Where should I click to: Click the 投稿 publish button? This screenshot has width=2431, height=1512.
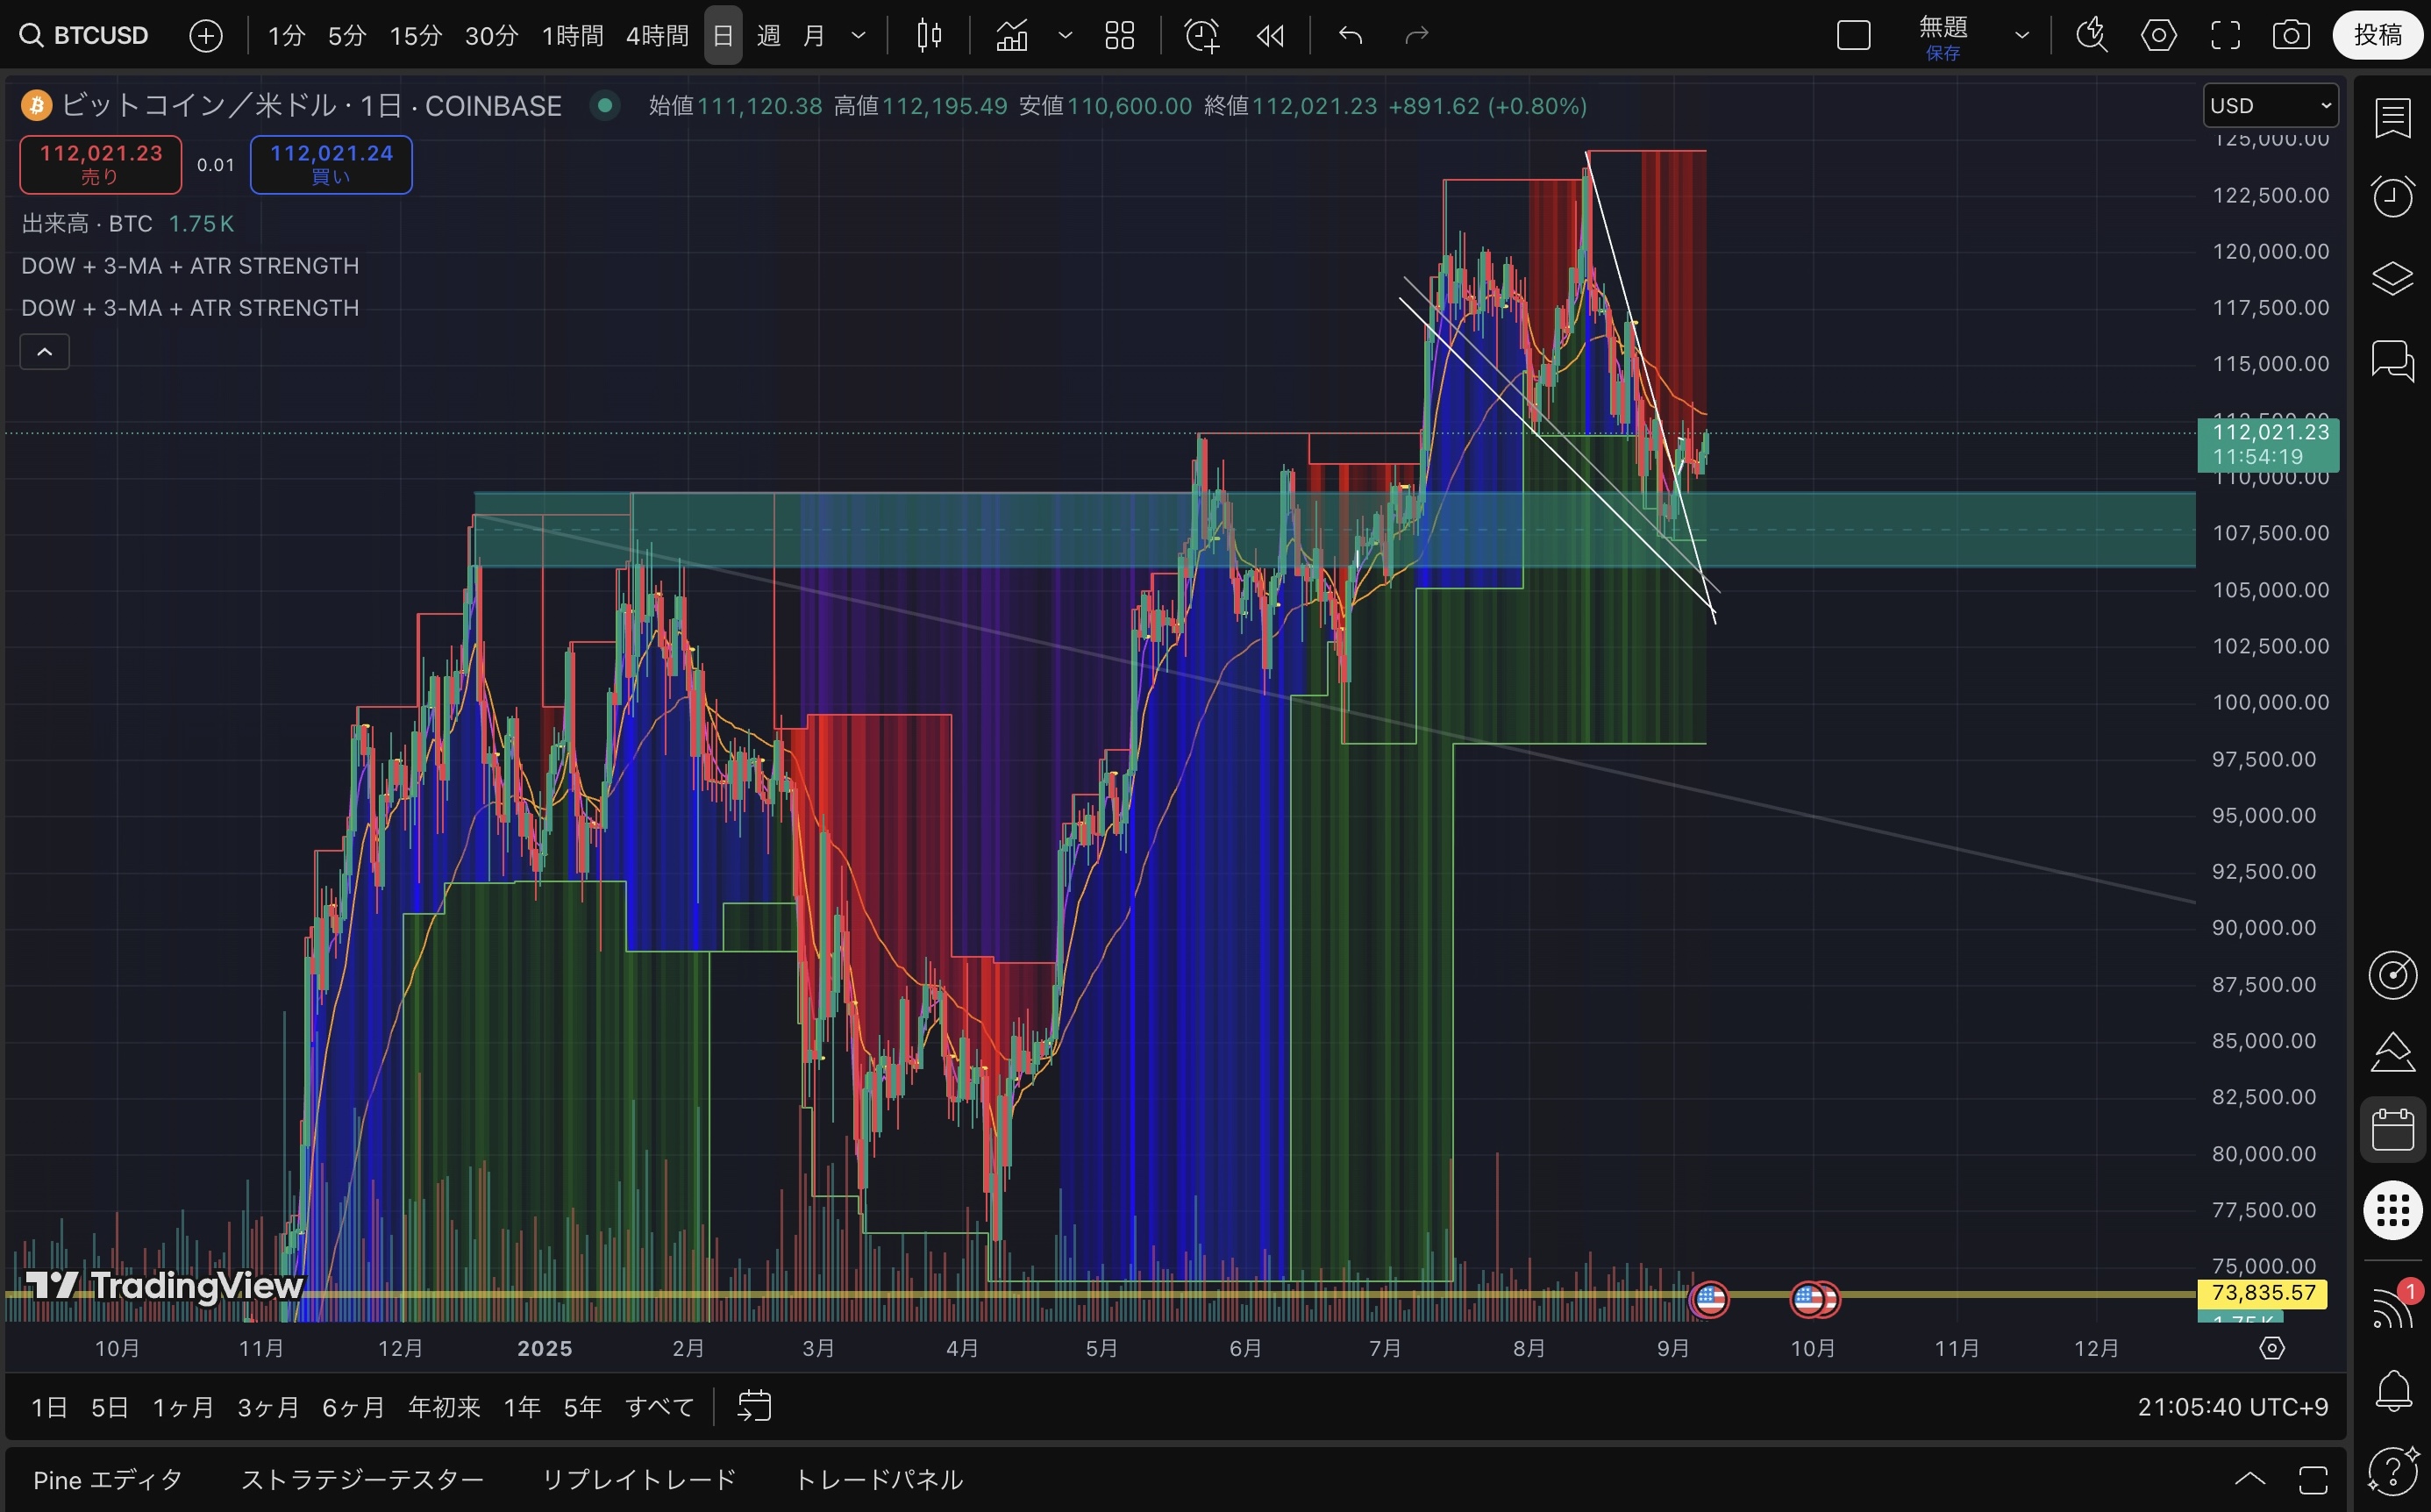point(2377,36)
